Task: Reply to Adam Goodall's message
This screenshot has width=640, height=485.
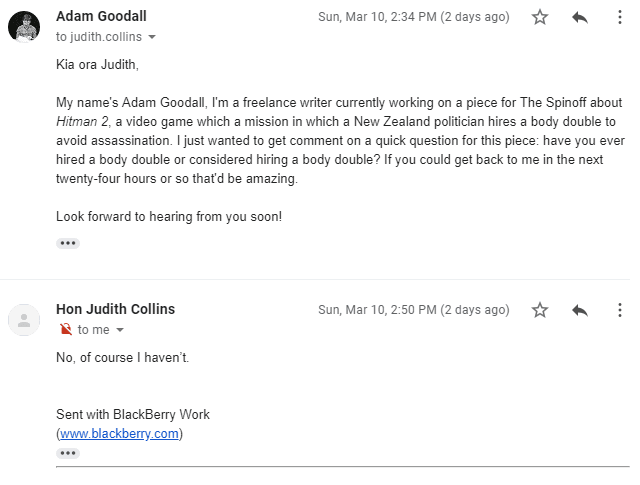Action: coord(580,17)
